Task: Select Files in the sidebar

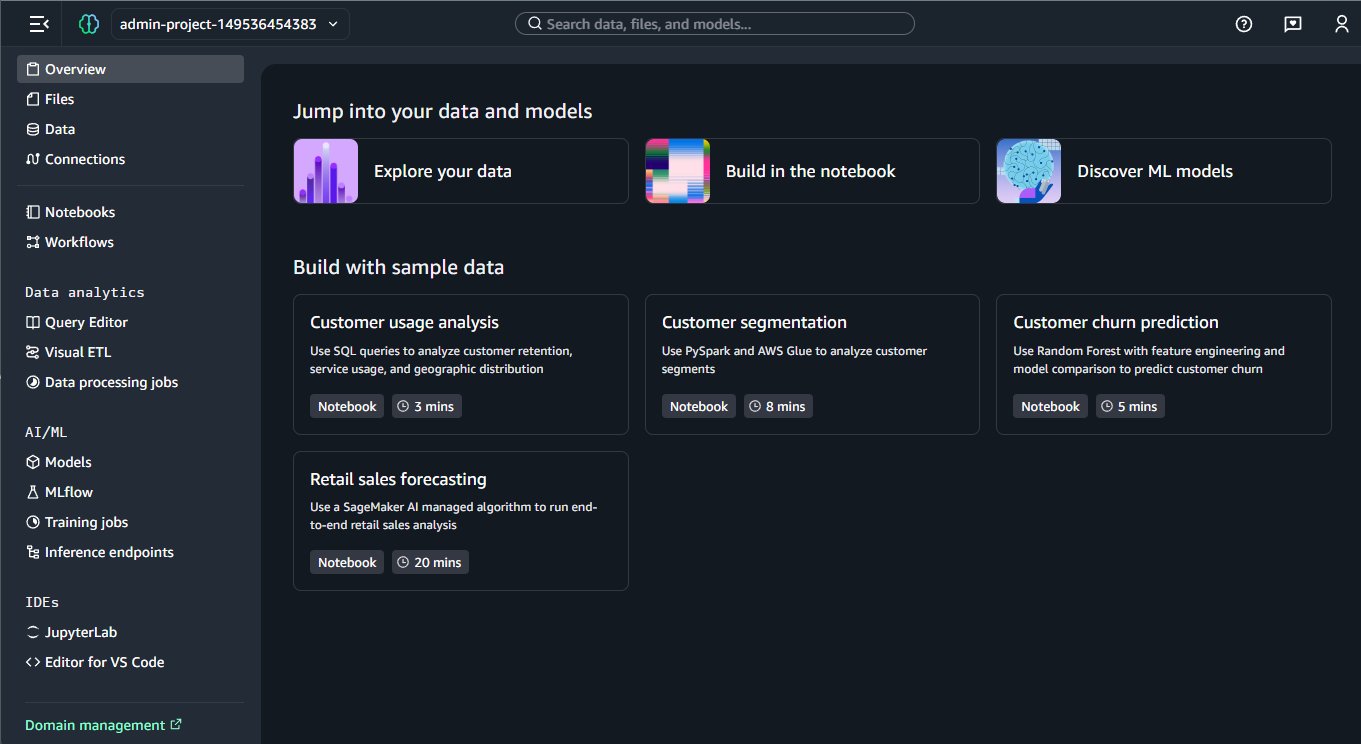Action: pos(59,99)
